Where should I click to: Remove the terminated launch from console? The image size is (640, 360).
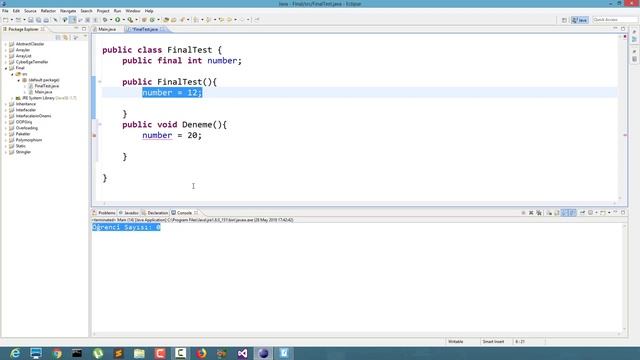[x=531, y=213]
